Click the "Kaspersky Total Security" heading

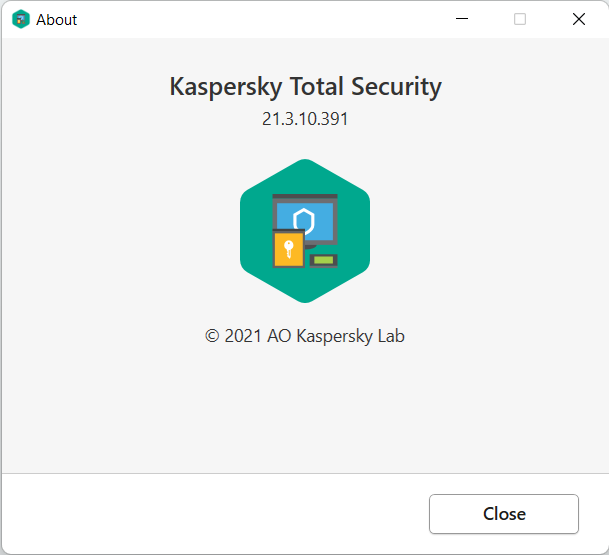305,86
